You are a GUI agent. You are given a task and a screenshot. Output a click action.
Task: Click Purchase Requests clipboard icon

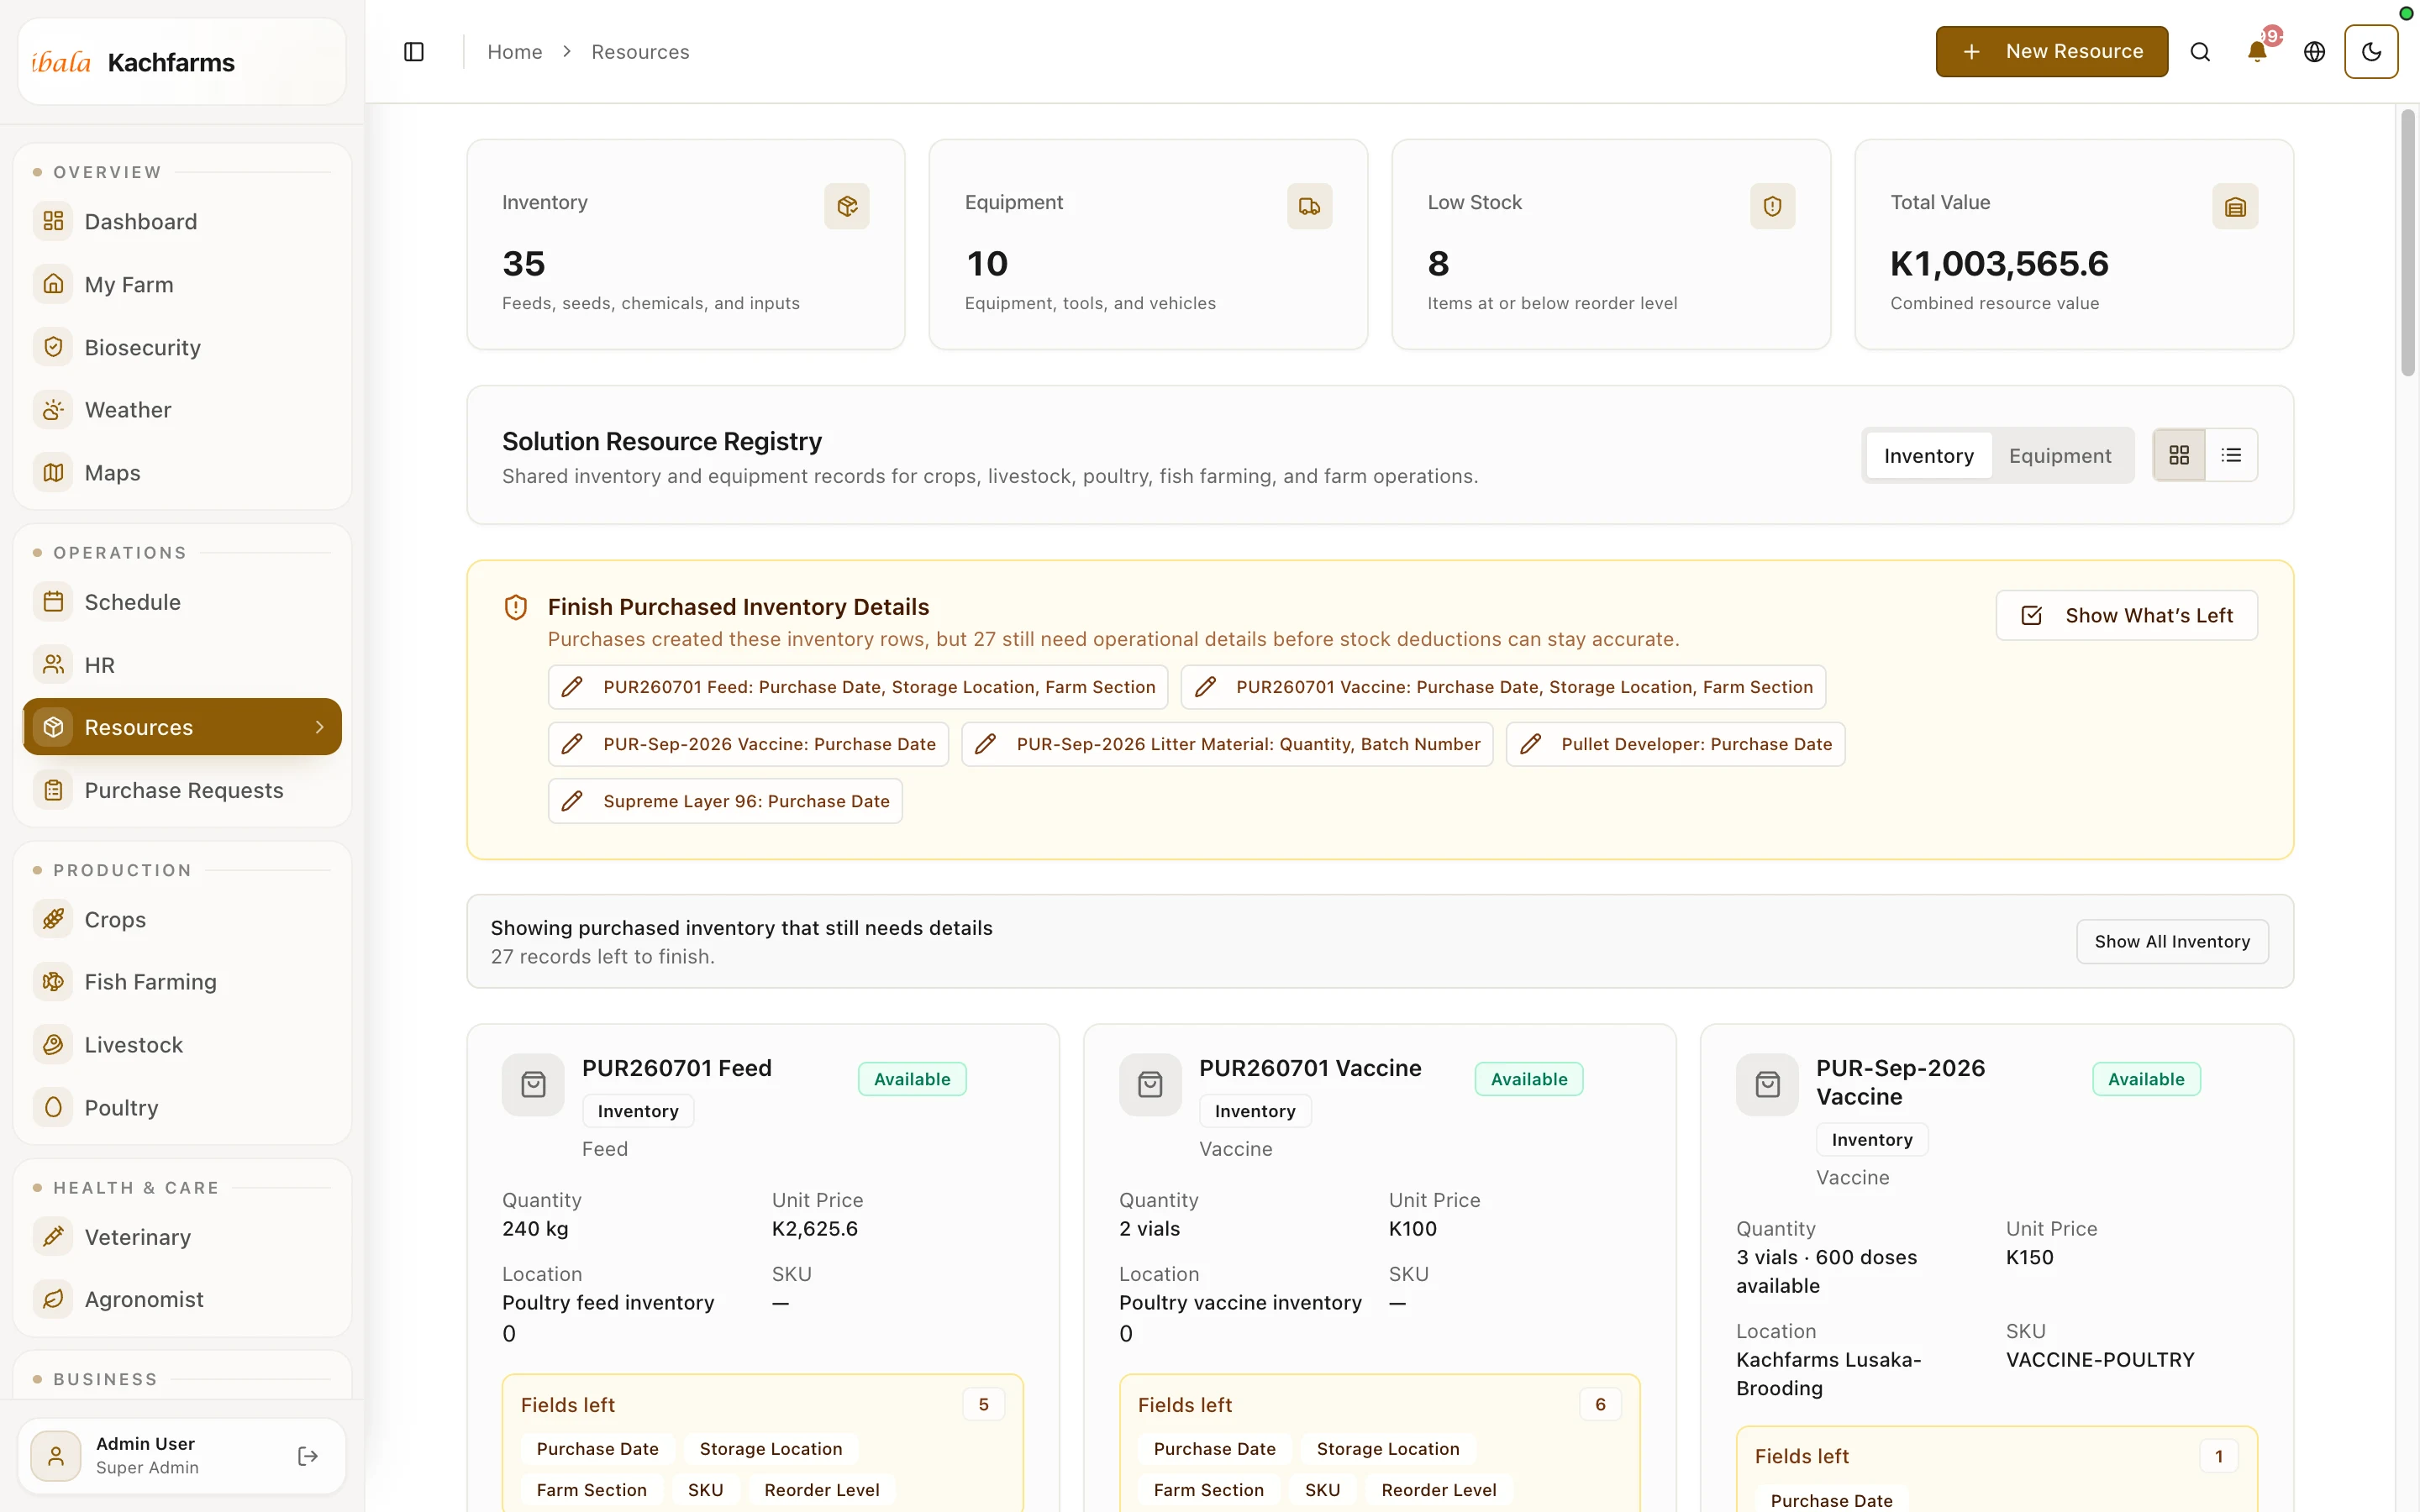click(53, 790)
